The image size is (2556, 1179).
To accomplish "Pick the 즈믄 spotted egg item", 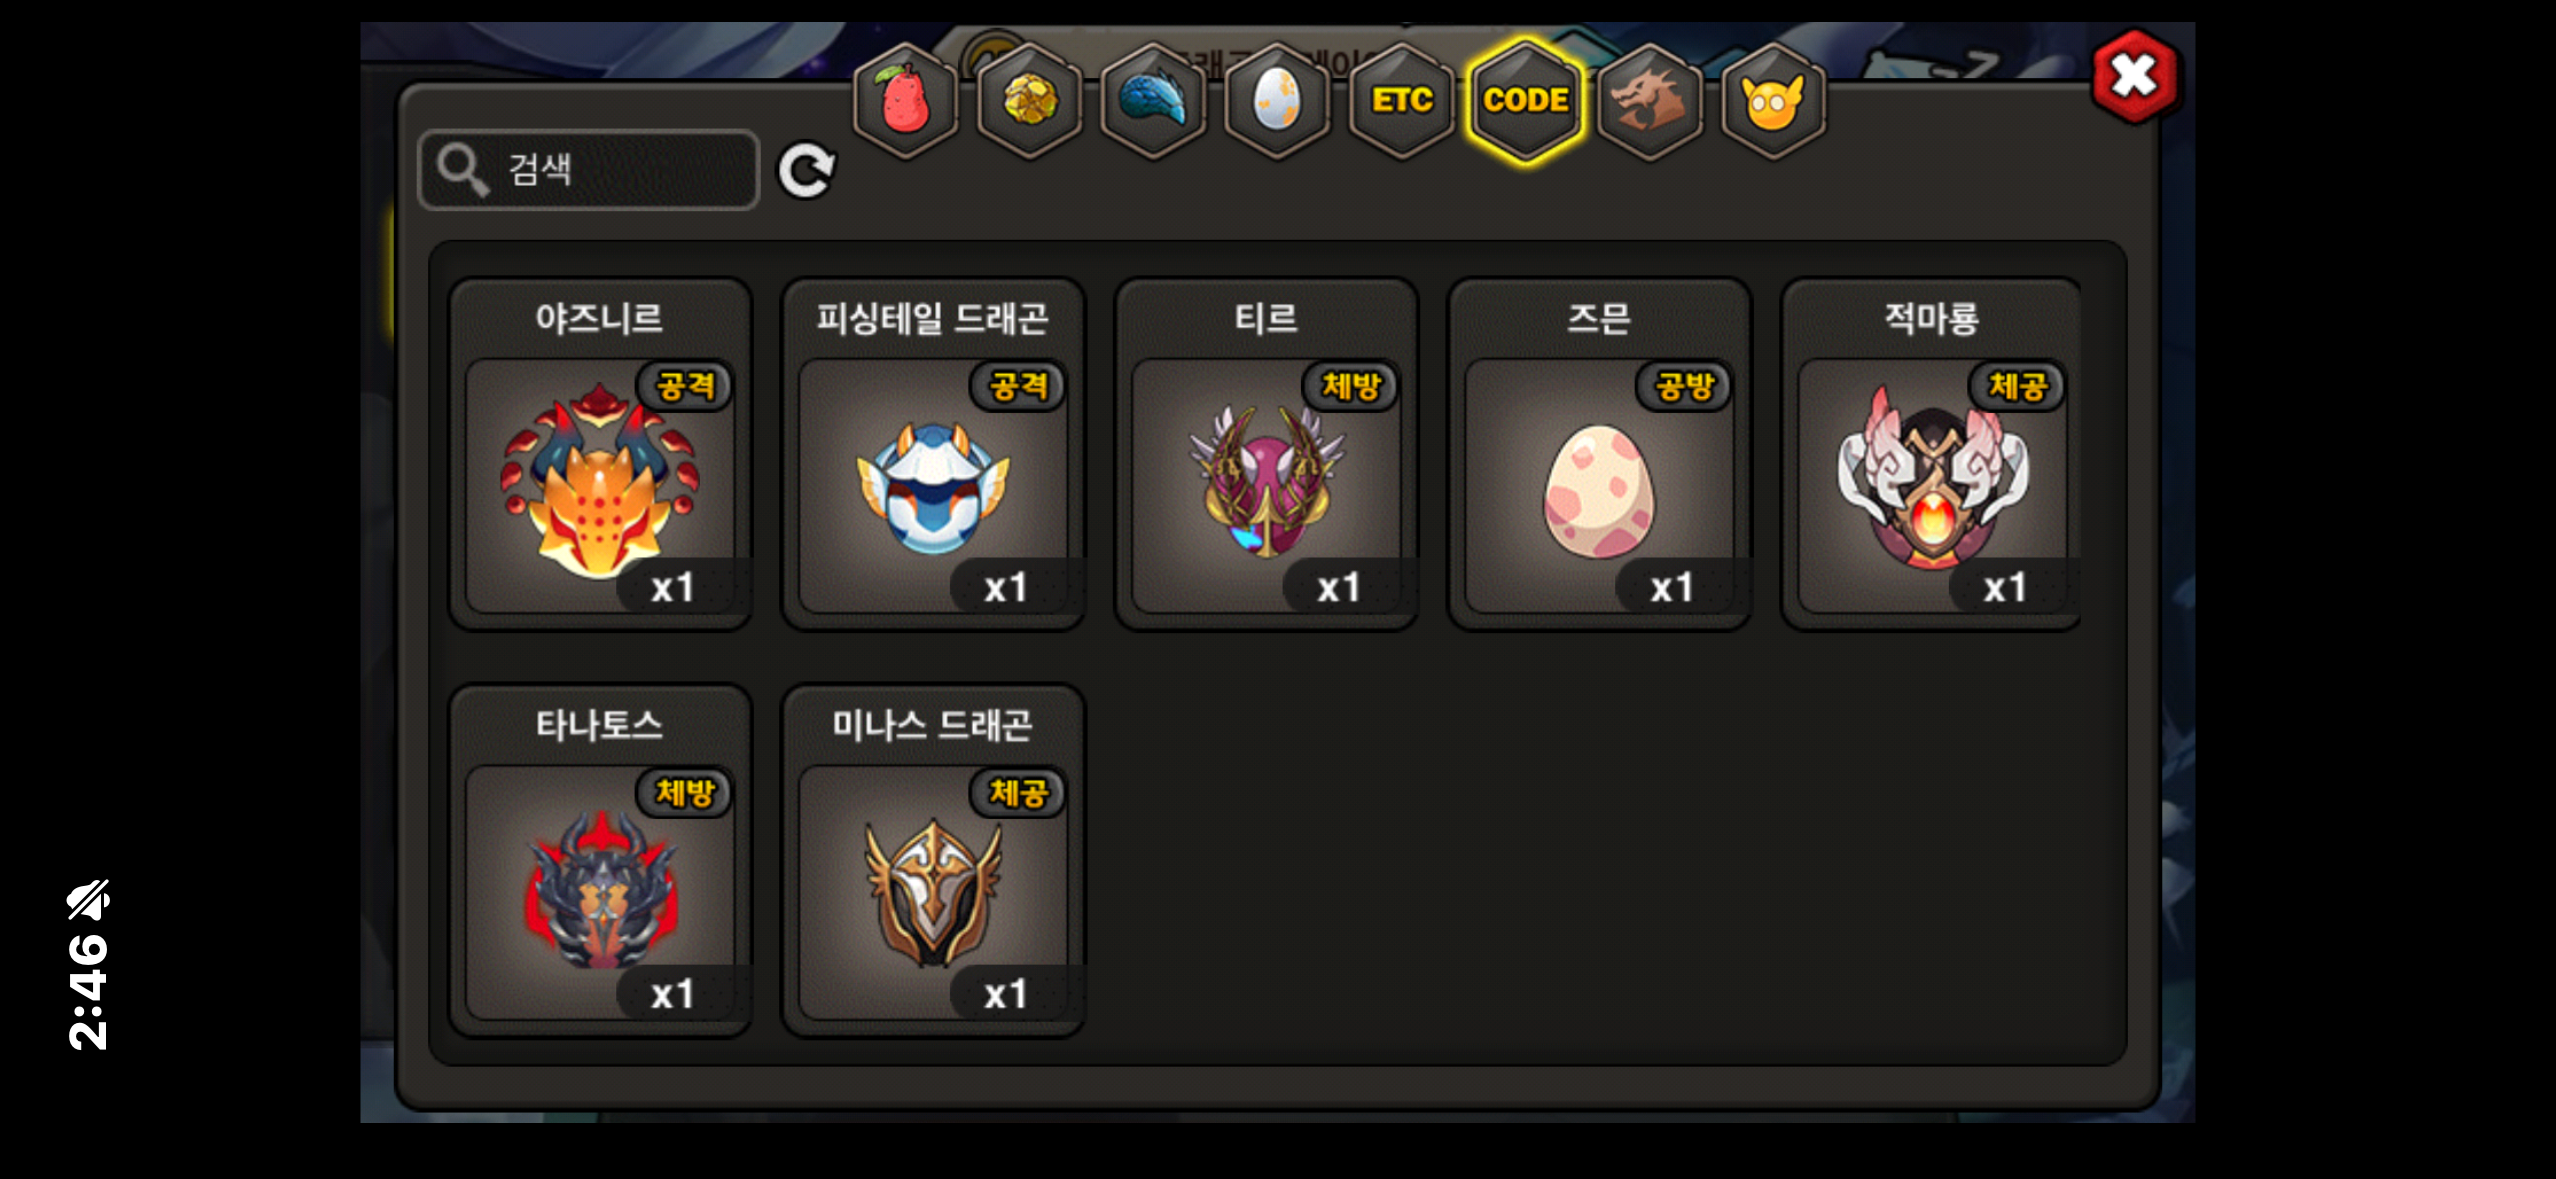I will [x=1599, y=454].
